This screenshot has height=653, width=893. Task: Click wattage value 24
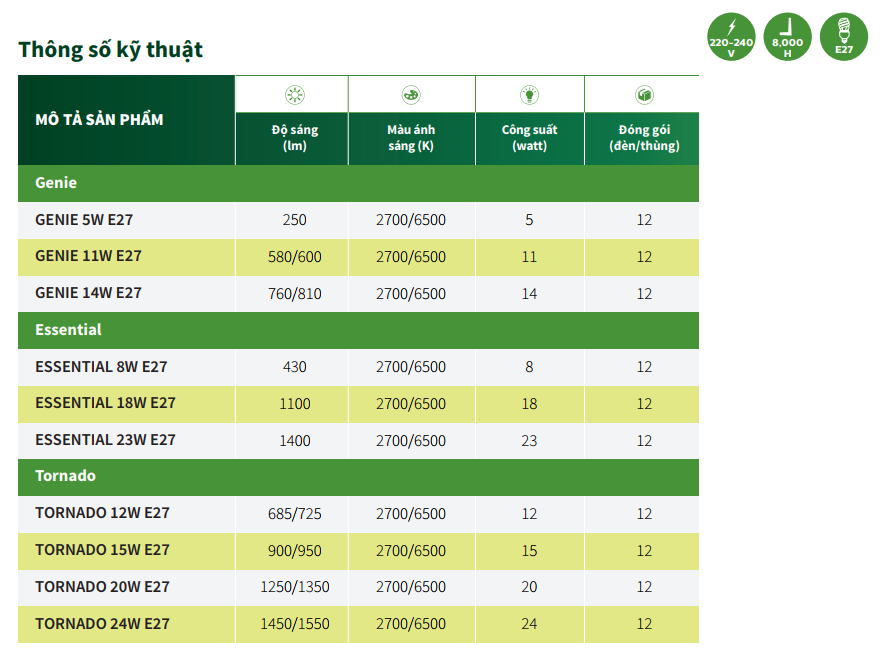(x=529, y=624)
